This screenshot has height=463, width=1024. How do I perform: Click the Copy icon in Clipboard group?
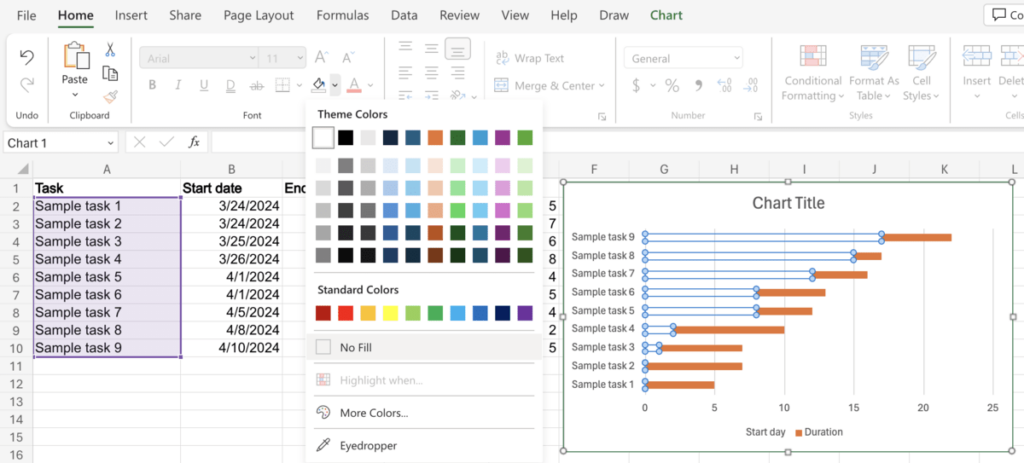pos(110,73)
